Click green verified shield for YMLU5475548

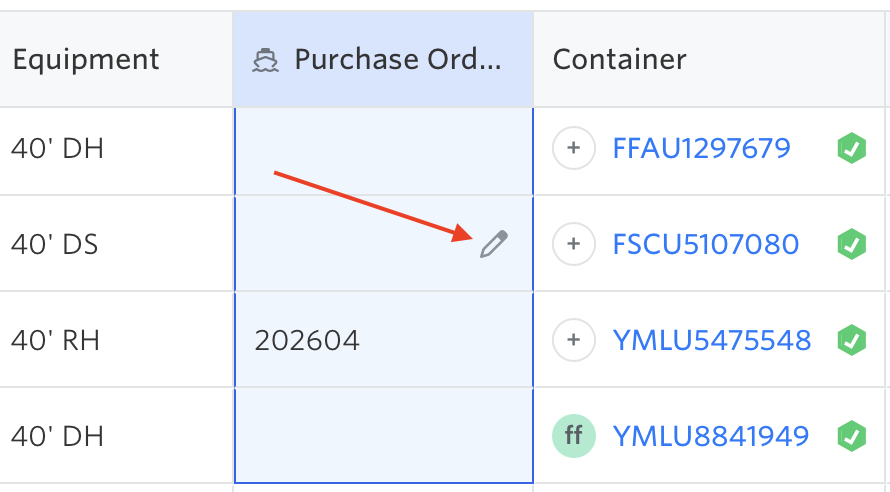pyautogui.click(x=851, y=340)
